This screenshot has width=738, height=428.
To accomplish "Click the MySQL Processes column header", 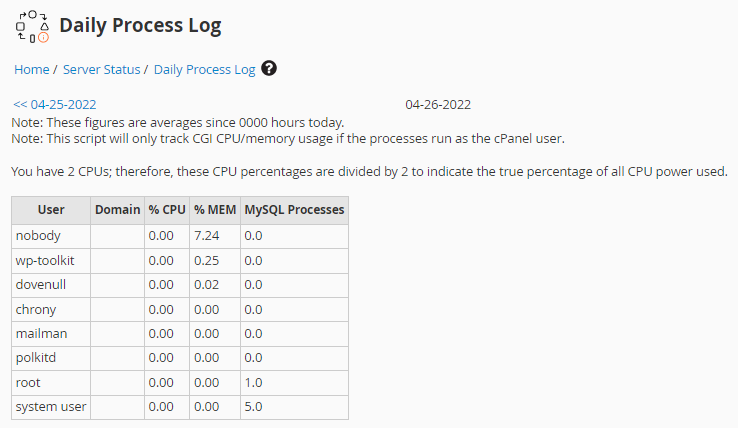I will tap(294, 210).
